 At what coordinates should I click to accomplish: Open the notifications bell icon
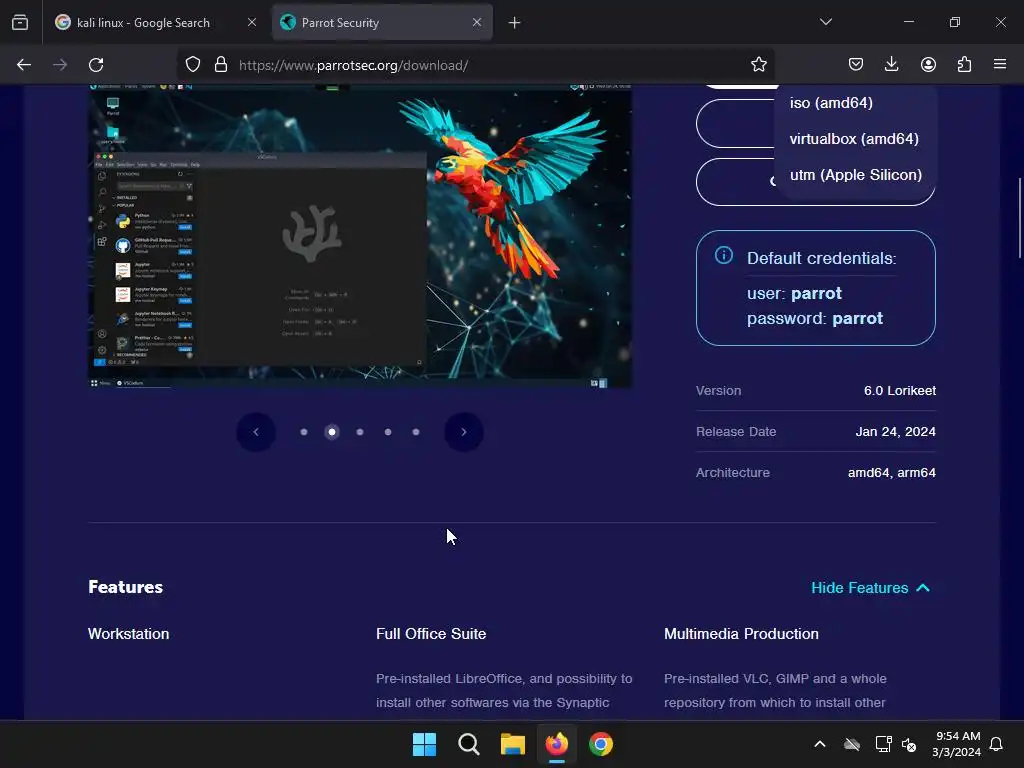[x=997, y=744]
